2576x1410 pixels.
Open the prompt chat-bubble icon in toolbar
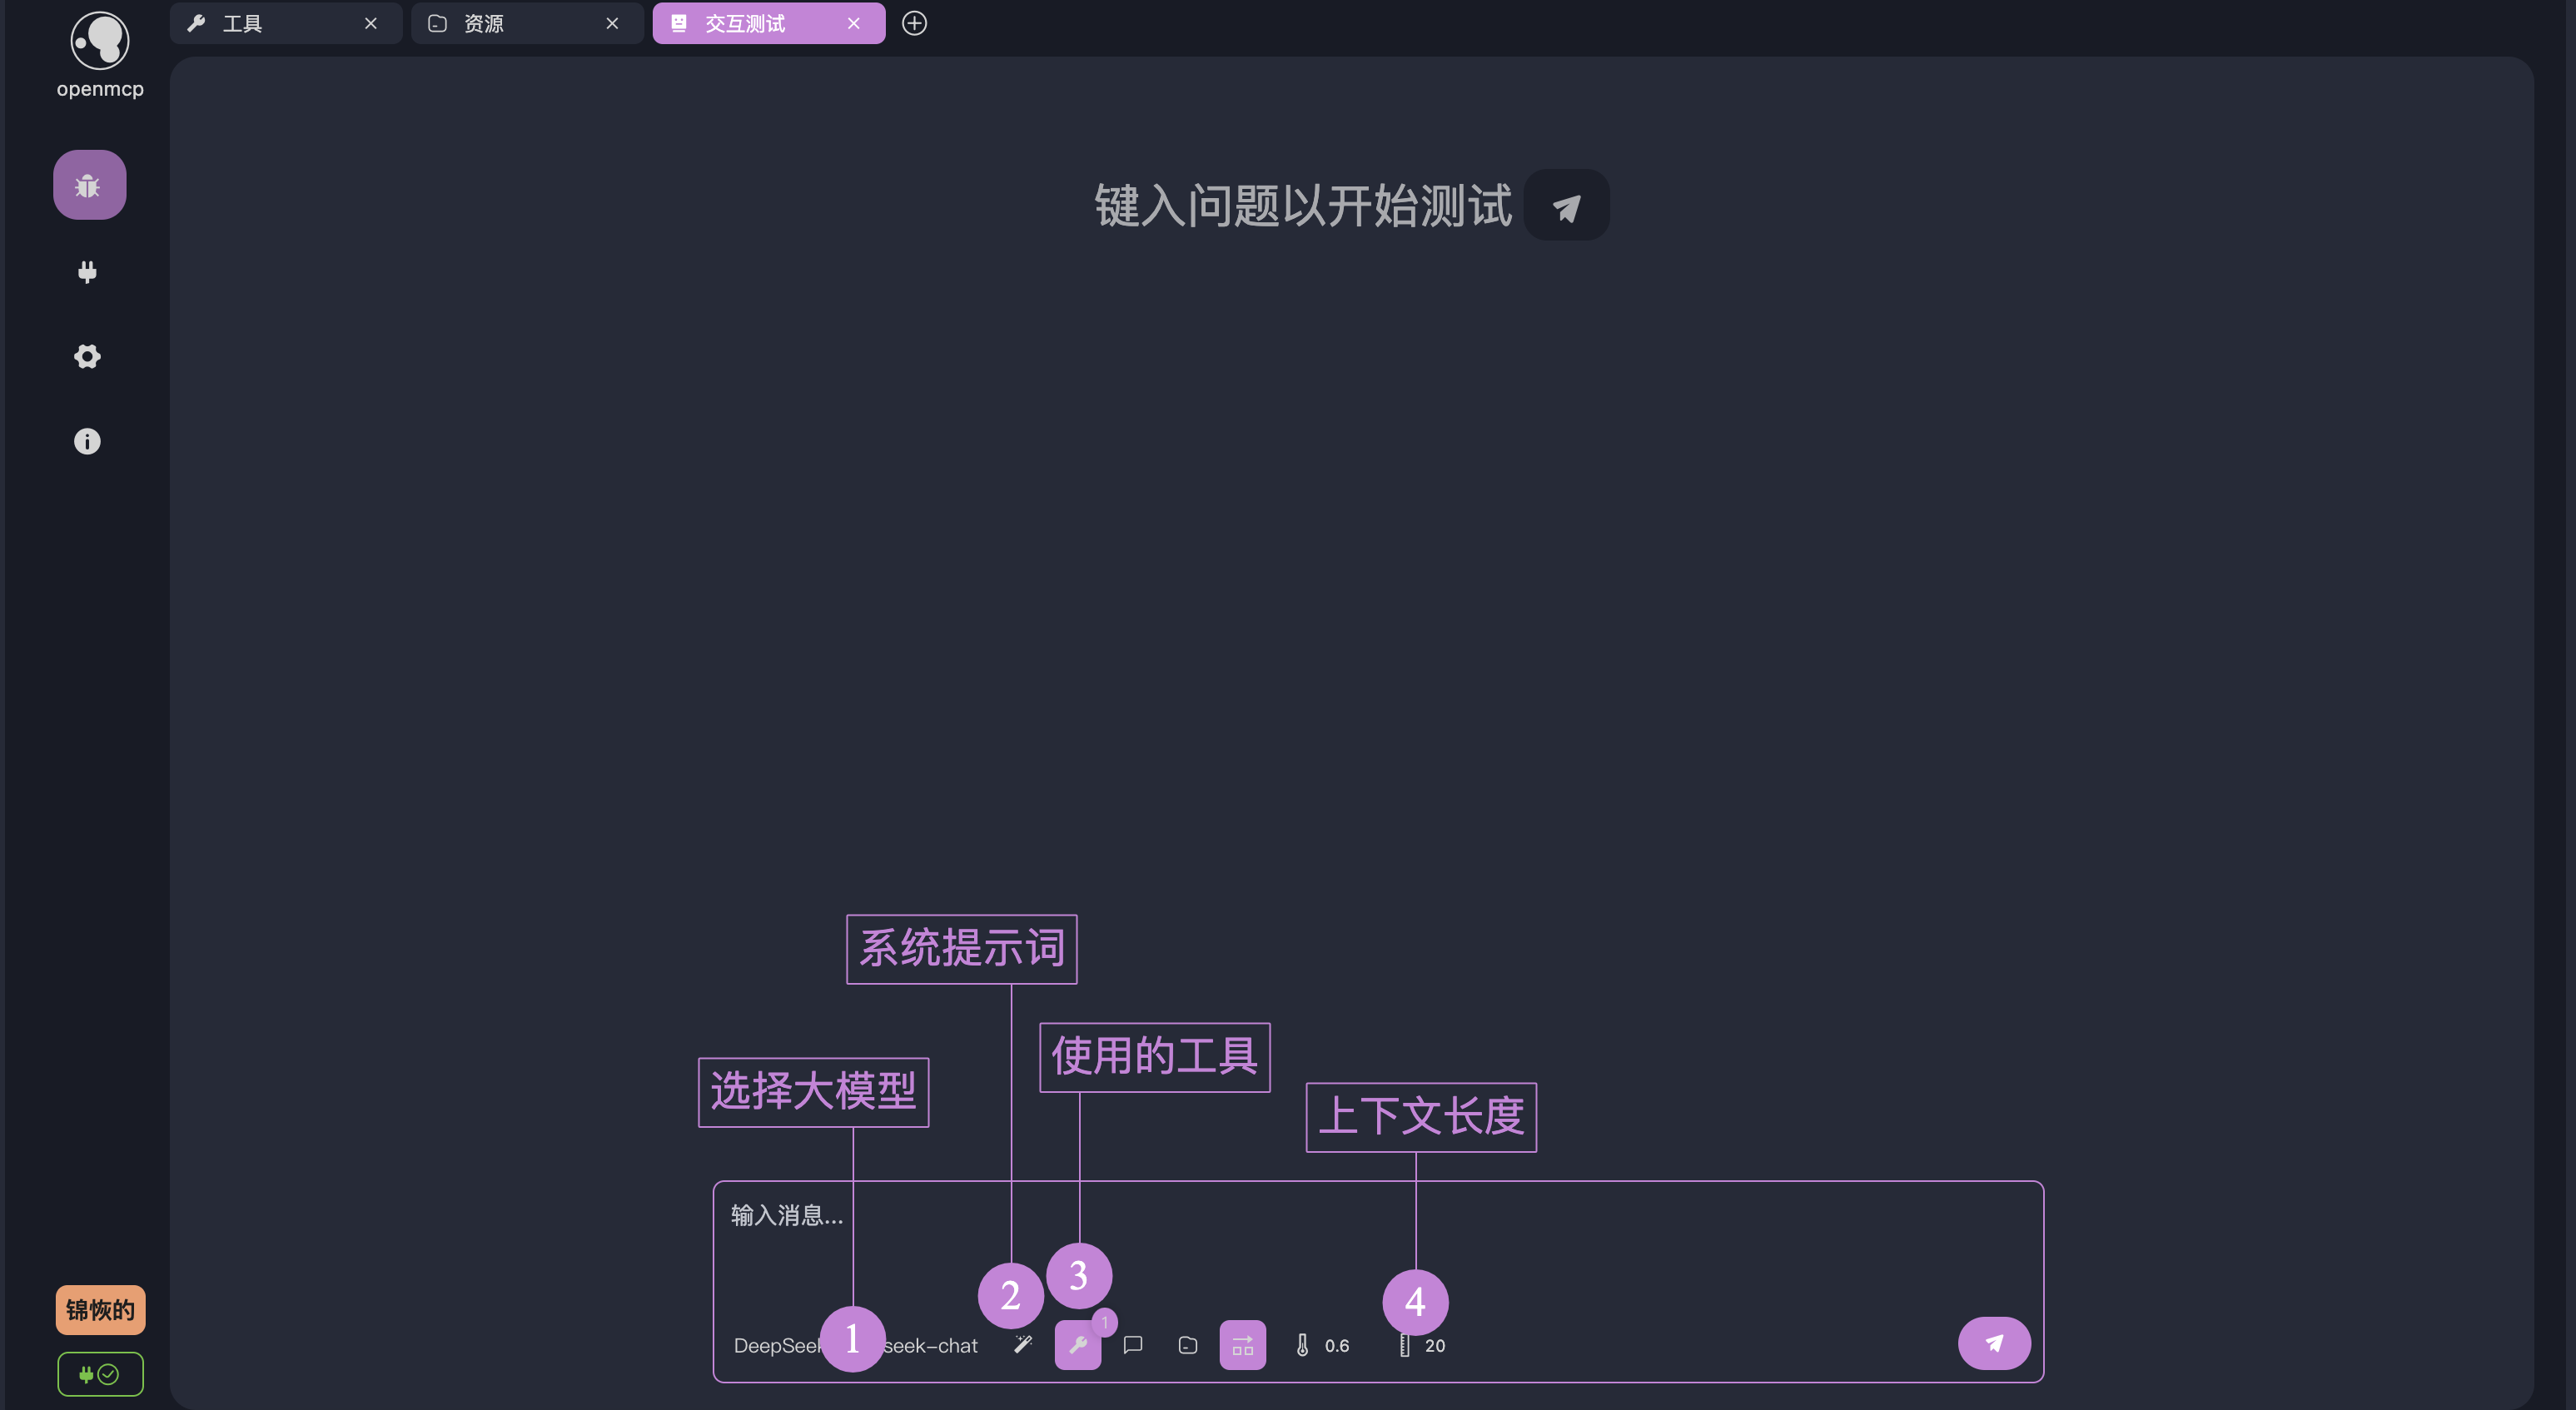[1133, 1345]
